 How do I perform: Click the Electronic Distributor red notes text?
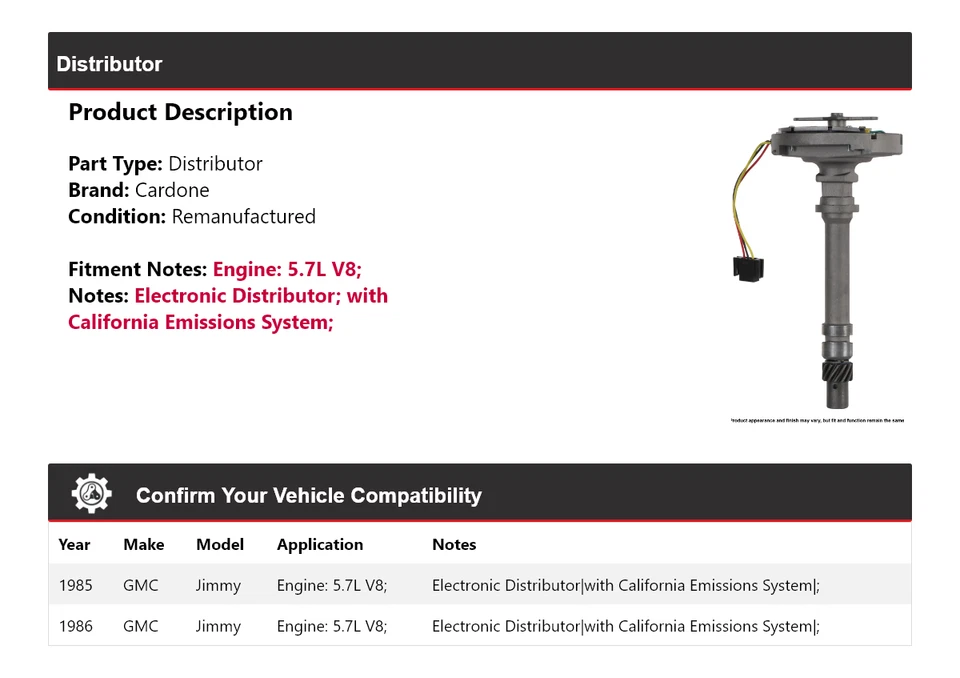261,296
